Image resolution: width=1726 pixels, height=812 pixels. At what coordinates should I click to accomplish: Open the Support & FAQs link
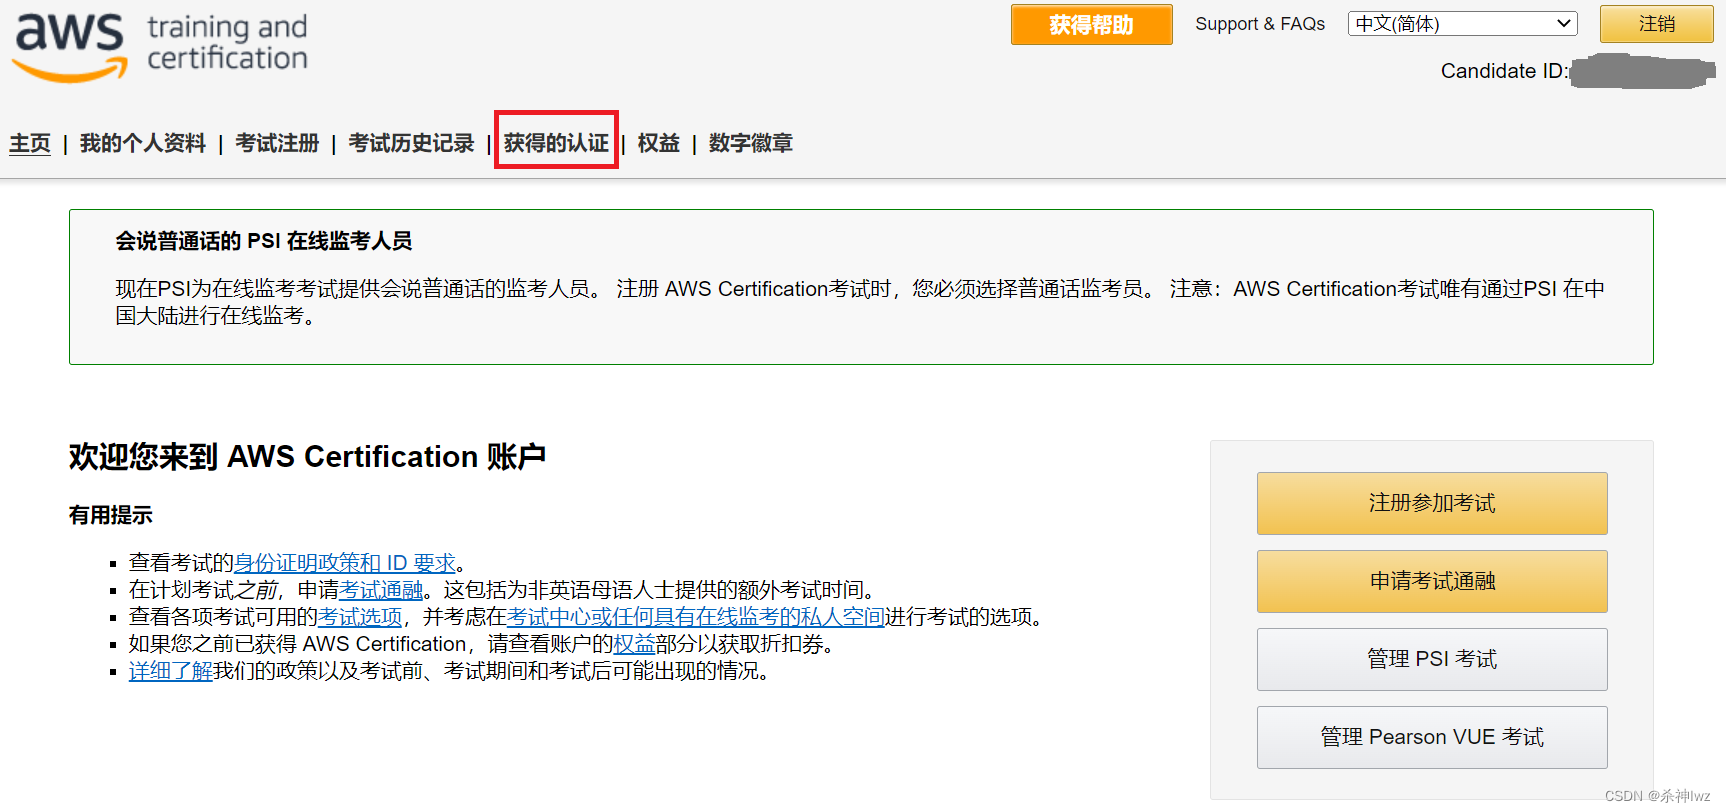coord(1260,24)
